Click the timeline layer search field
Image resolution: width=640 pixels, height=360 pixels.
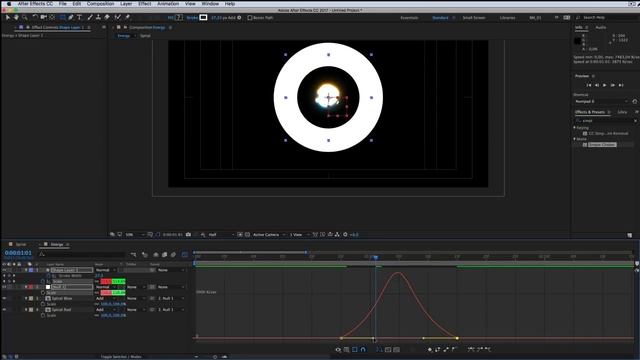coord(82,254)
